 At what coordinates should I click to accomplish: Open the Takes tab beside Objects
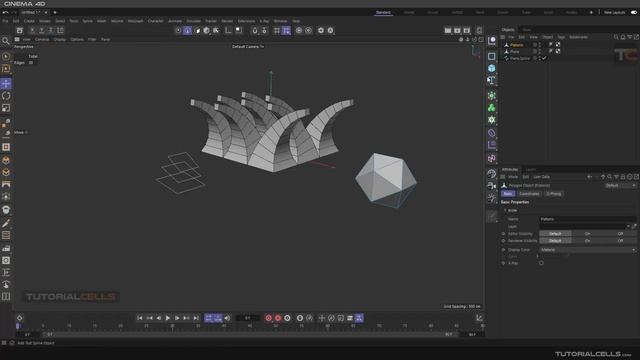(x=527, y=30)
